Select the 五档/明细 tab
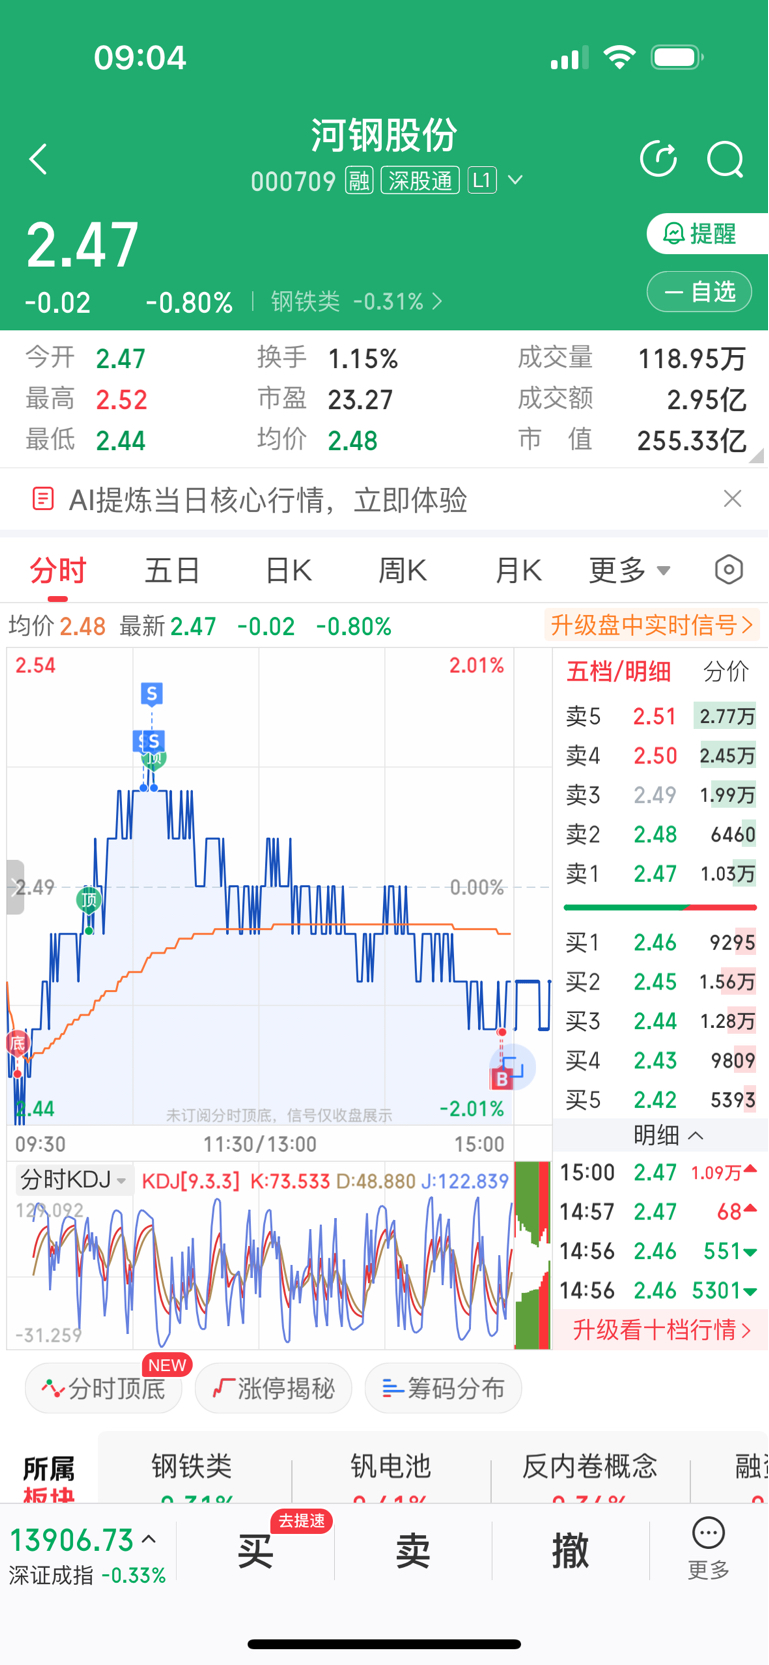Image resolution: width=769 pixels, height=1665 pixels. tap(619, 672)
